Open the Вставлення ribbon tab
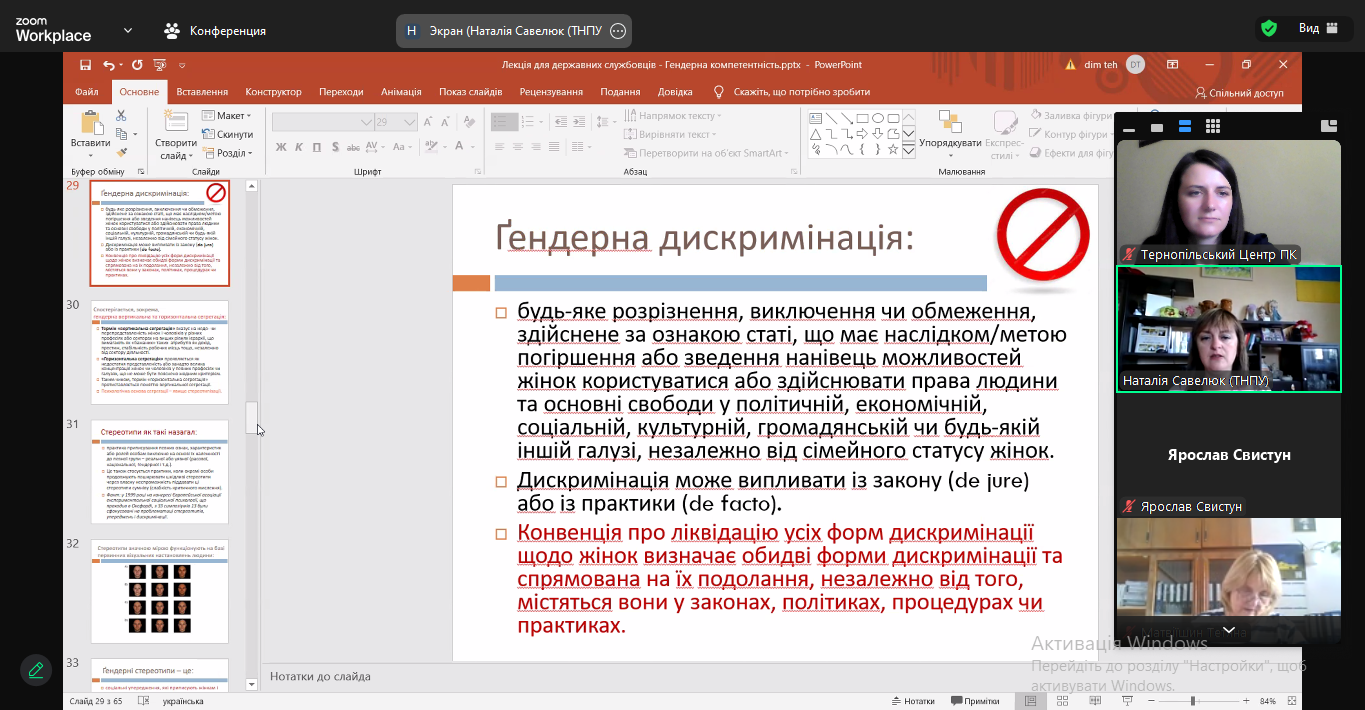This screenshot has height=710, width=1365. [x=202, y=92]
